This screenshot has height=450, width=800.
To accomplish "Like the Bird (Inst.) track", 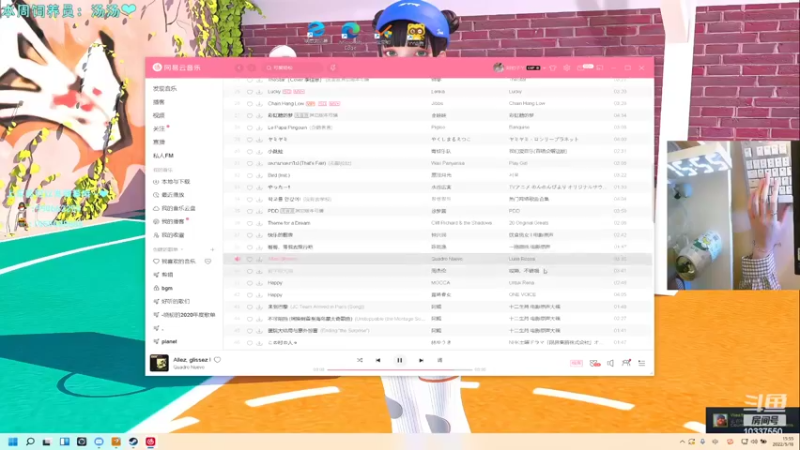I will click(x=249, y=175).
